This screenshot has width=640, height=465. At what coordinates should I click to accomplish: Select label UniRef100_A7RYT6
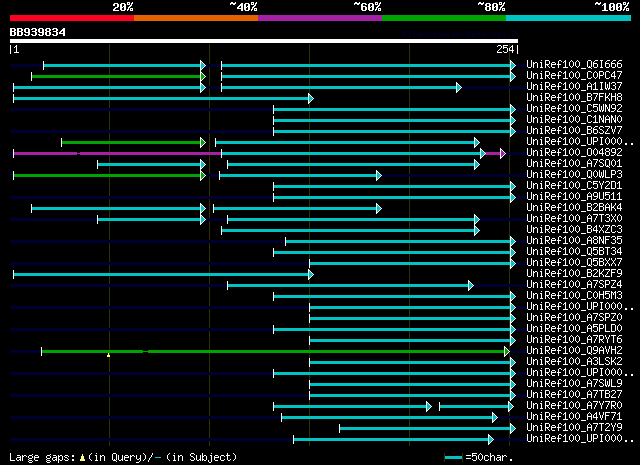(x=574, y=340)
